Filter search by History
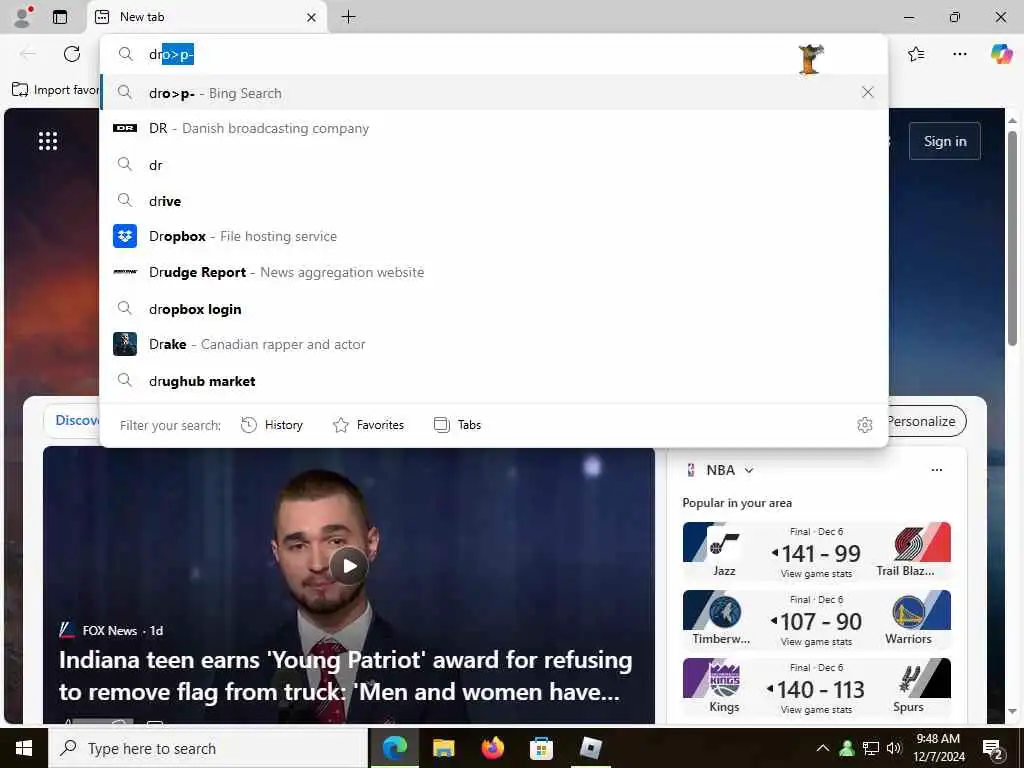The width and height of the screenshot is (1024, 768). (x=272, y=425)
